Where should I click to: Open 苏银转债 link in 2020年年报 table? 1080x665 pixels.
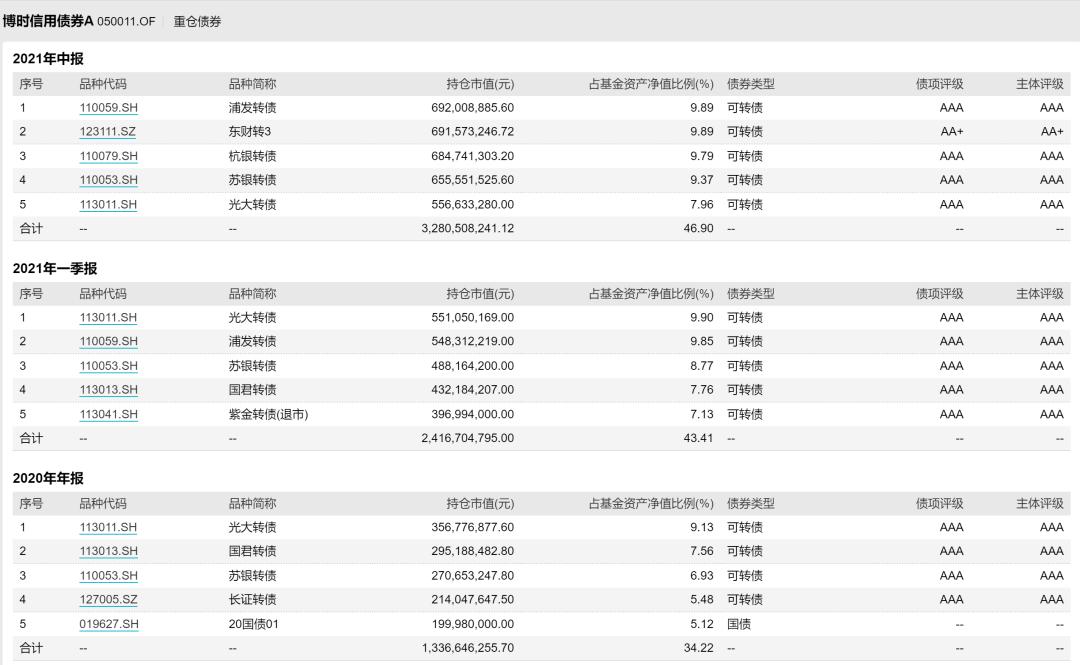107,575
